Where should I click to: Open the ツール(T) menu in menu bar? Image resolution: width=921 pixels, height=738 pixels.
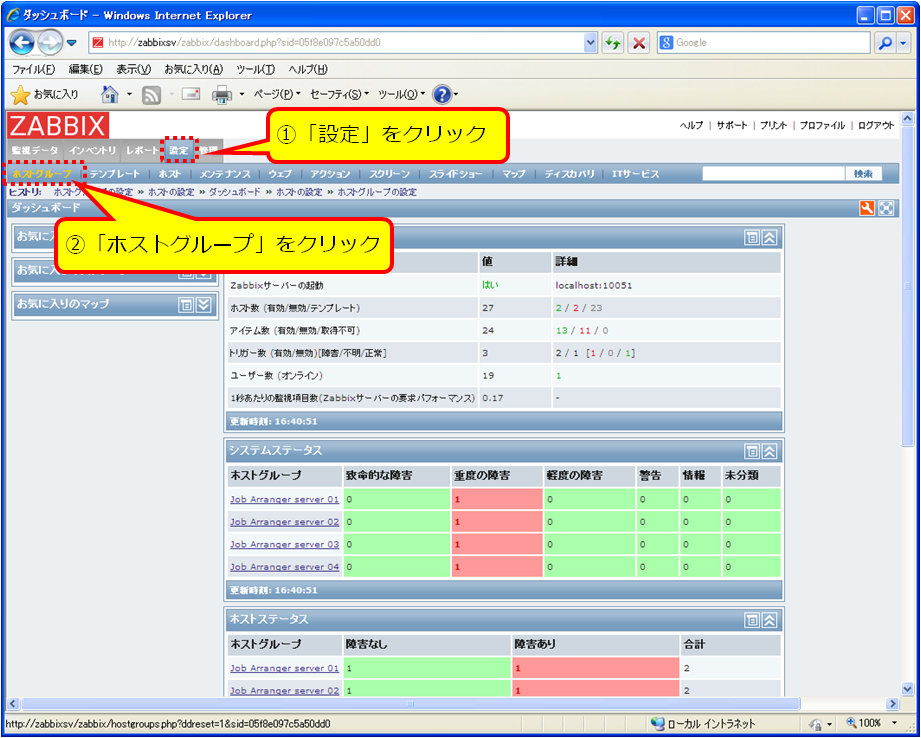pyautogui.click(x=256, y=69)
